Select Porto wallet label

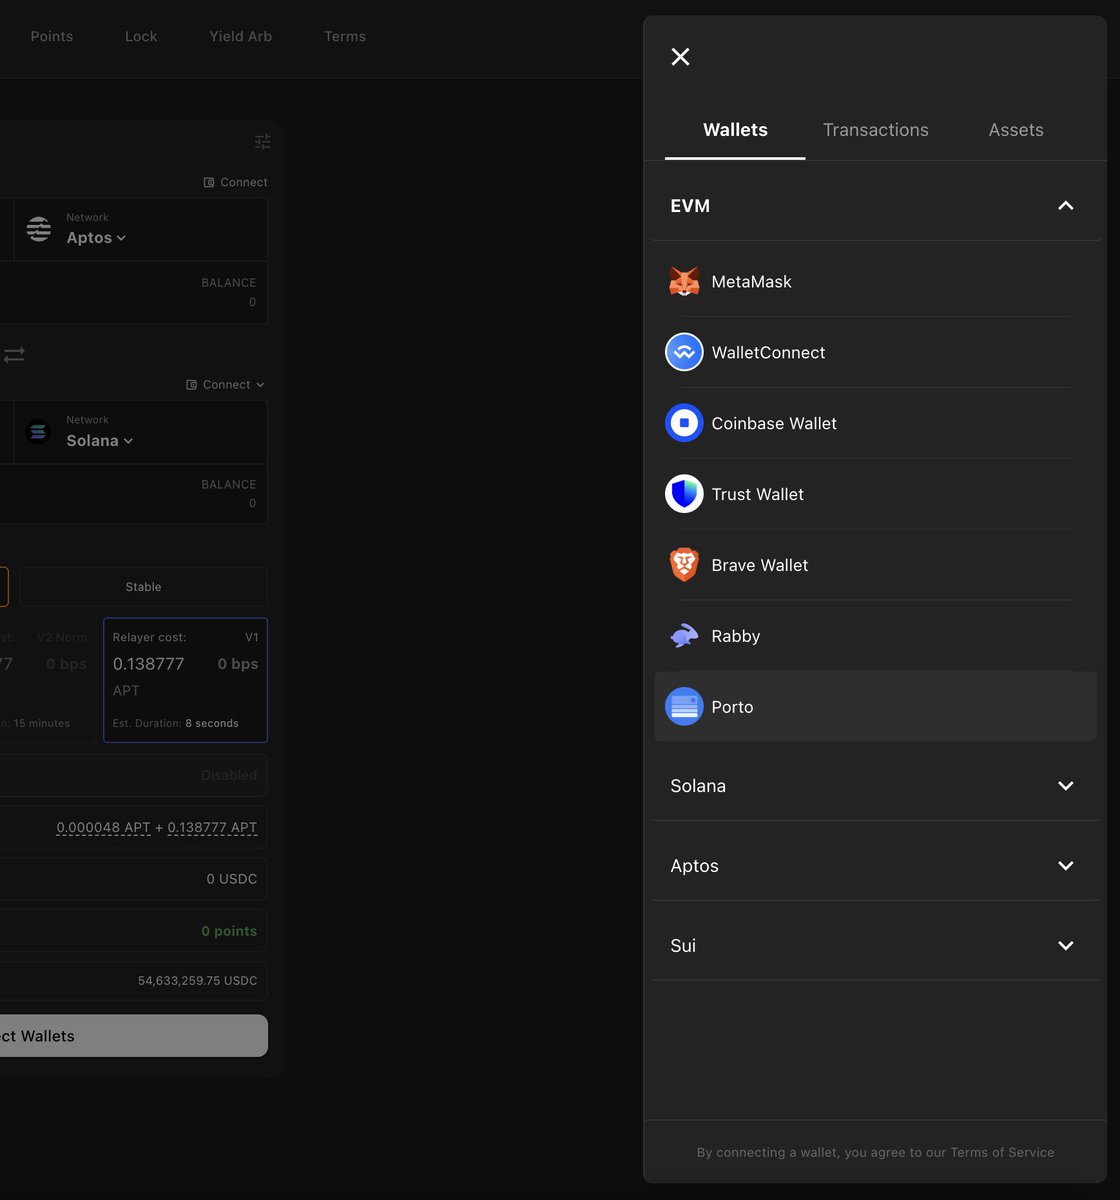point(732,707)
